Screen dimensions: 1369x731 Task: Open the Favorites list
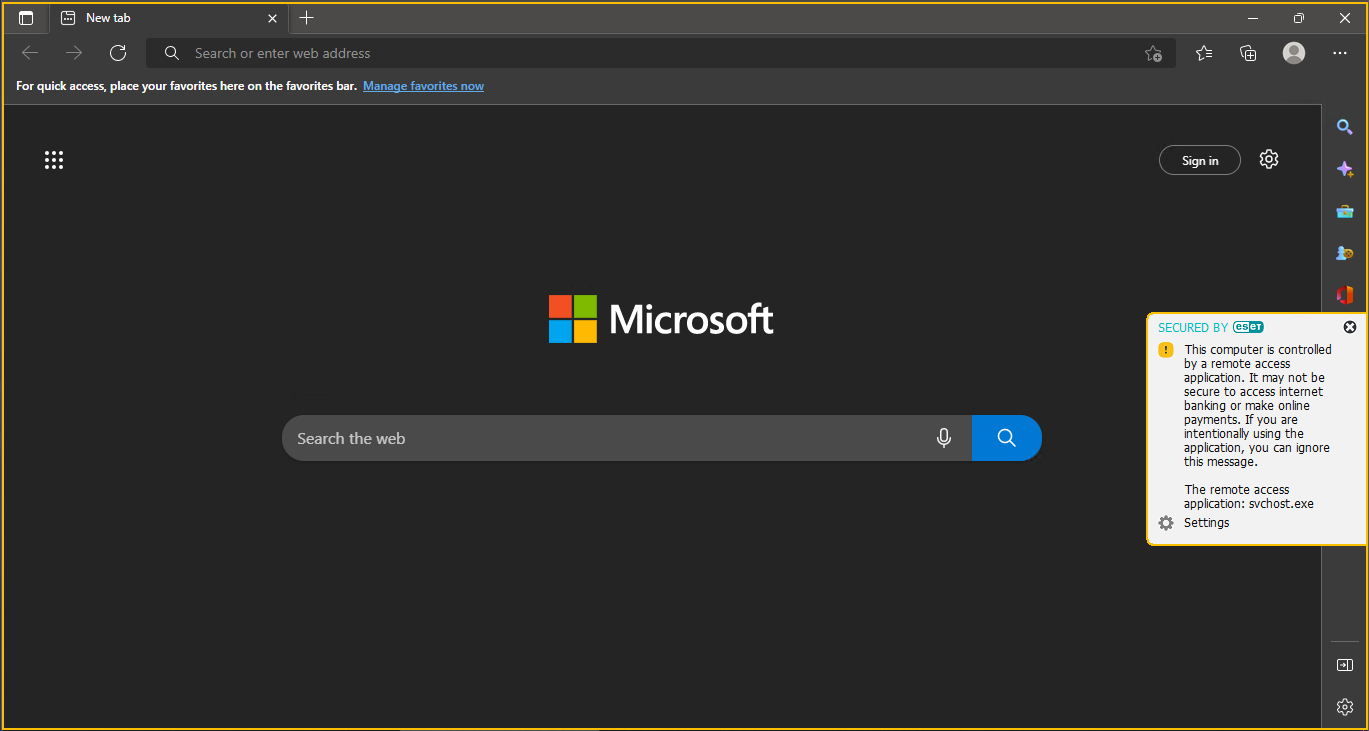pos(1204,53)
